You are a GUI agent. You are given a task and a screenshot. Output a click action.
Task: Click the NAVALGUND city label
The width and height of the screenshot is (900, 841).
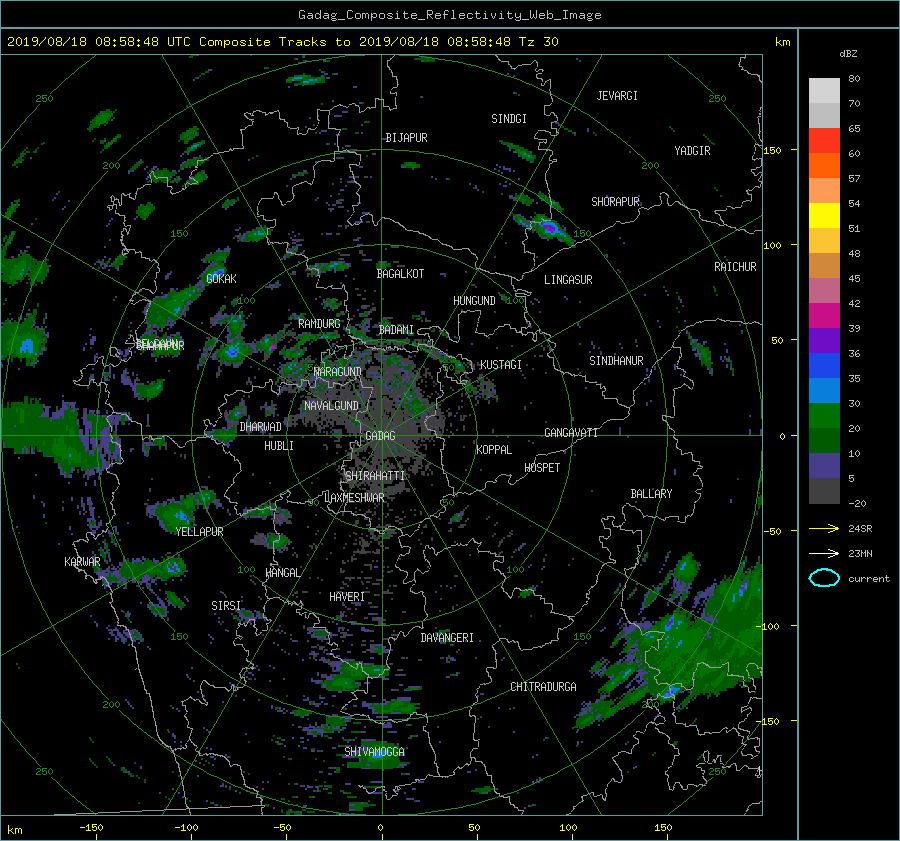click(331, 406)
